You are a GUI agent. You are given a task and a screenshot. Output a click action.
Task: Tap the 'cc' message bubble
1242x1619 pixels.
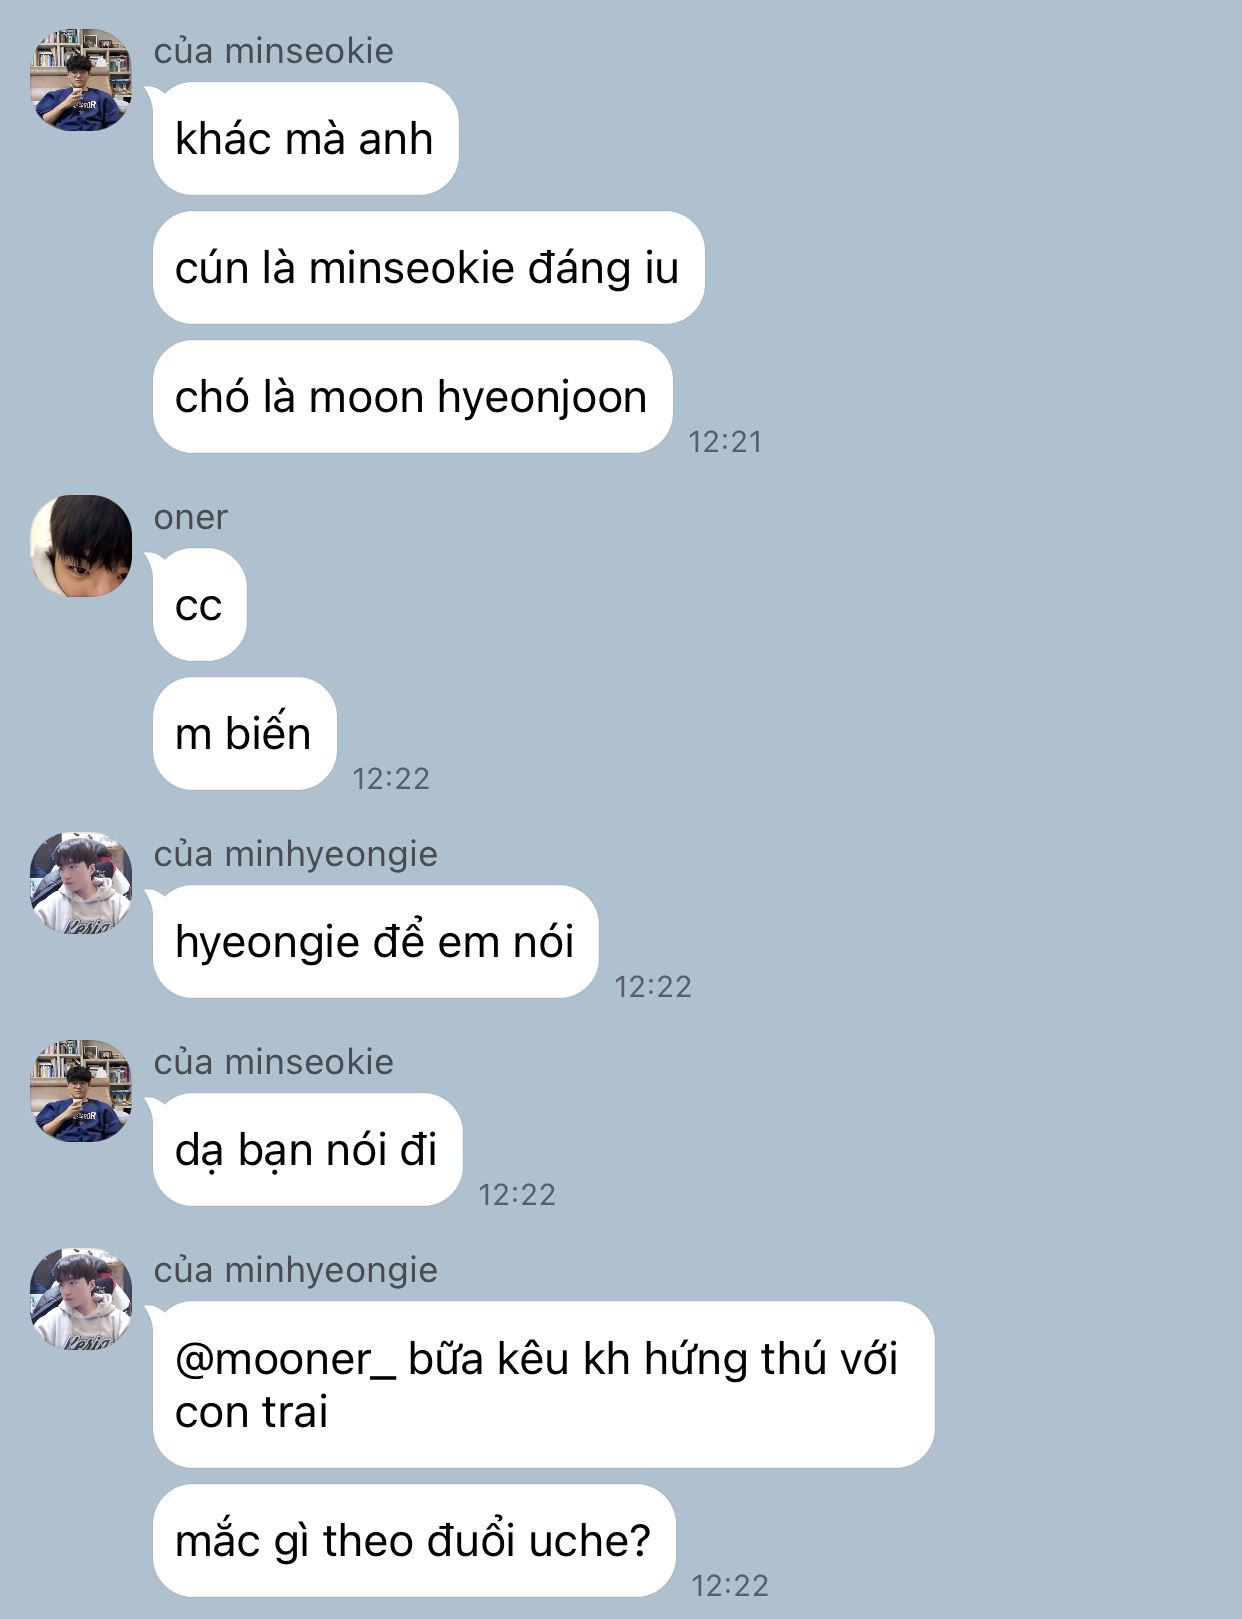point(199,605)
